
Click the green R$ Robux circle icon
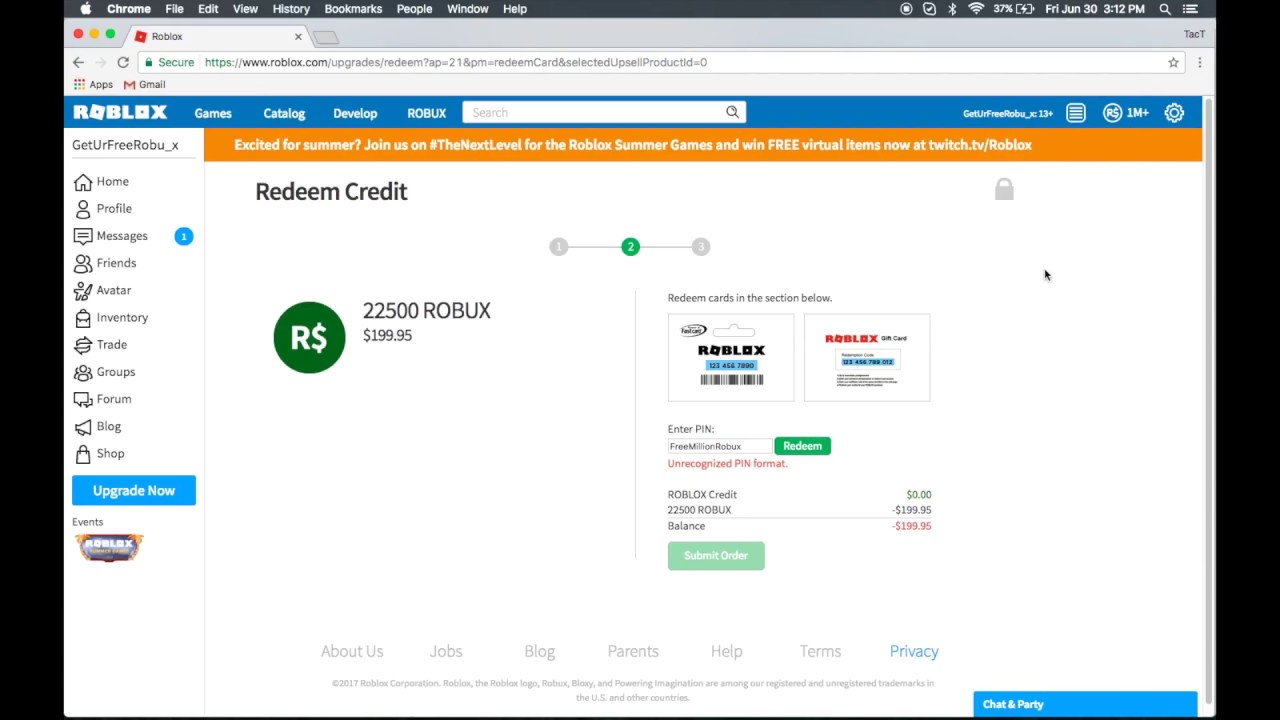pyautogui.click(x=309, y=337)
